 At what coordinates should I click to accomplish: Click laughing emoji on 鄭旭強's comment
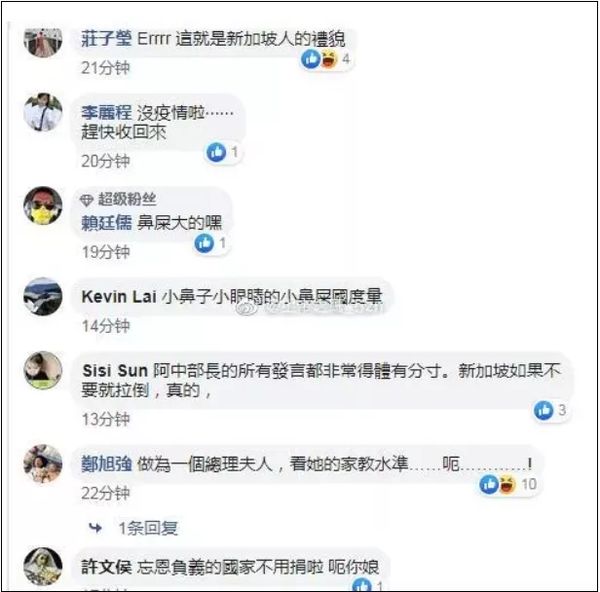(x=507, y=484)
